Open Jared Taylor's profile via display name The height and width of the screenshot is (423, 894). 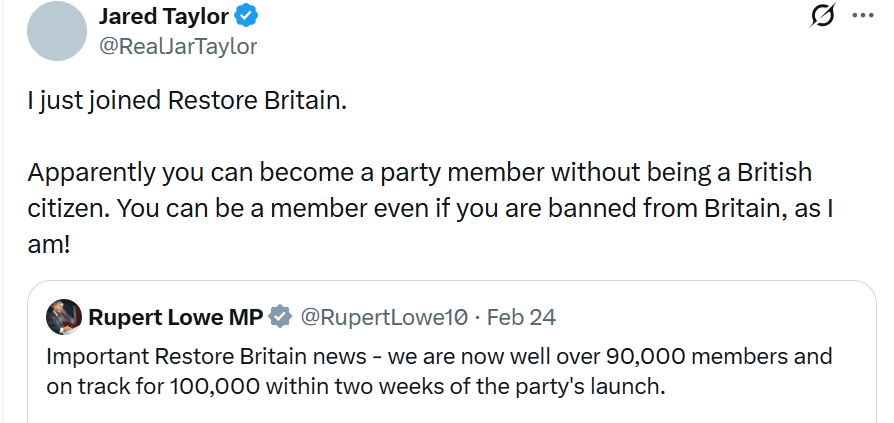click(164, 17)
